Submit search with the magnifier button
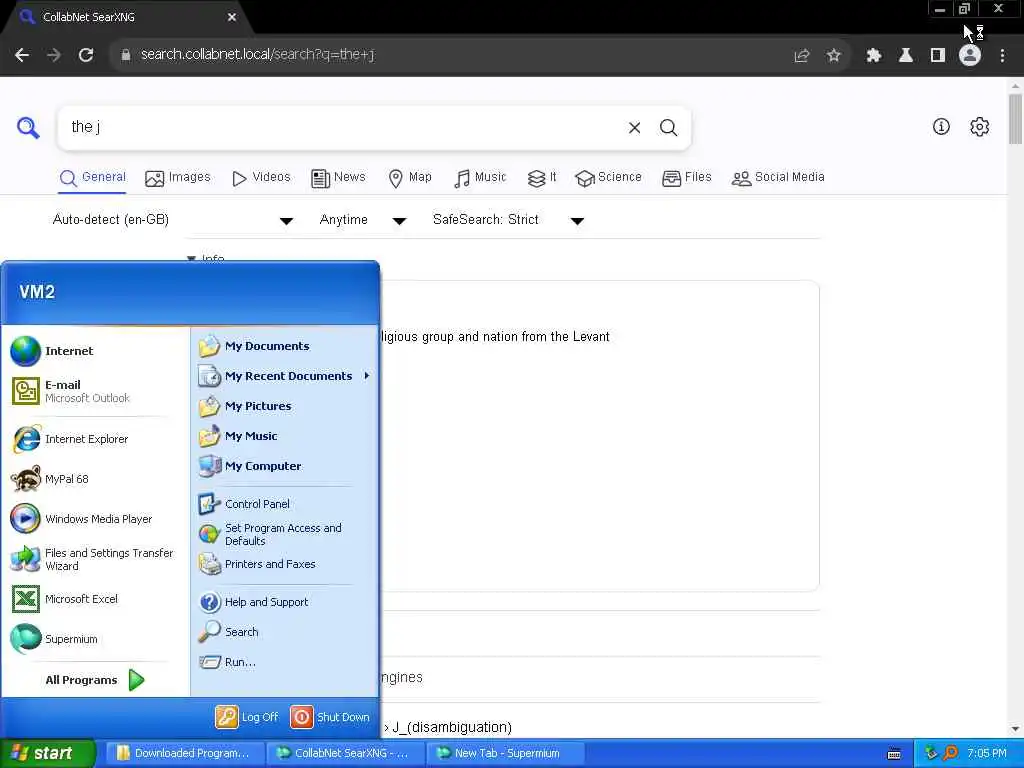 pyautogui.click(x=668, y=127)
